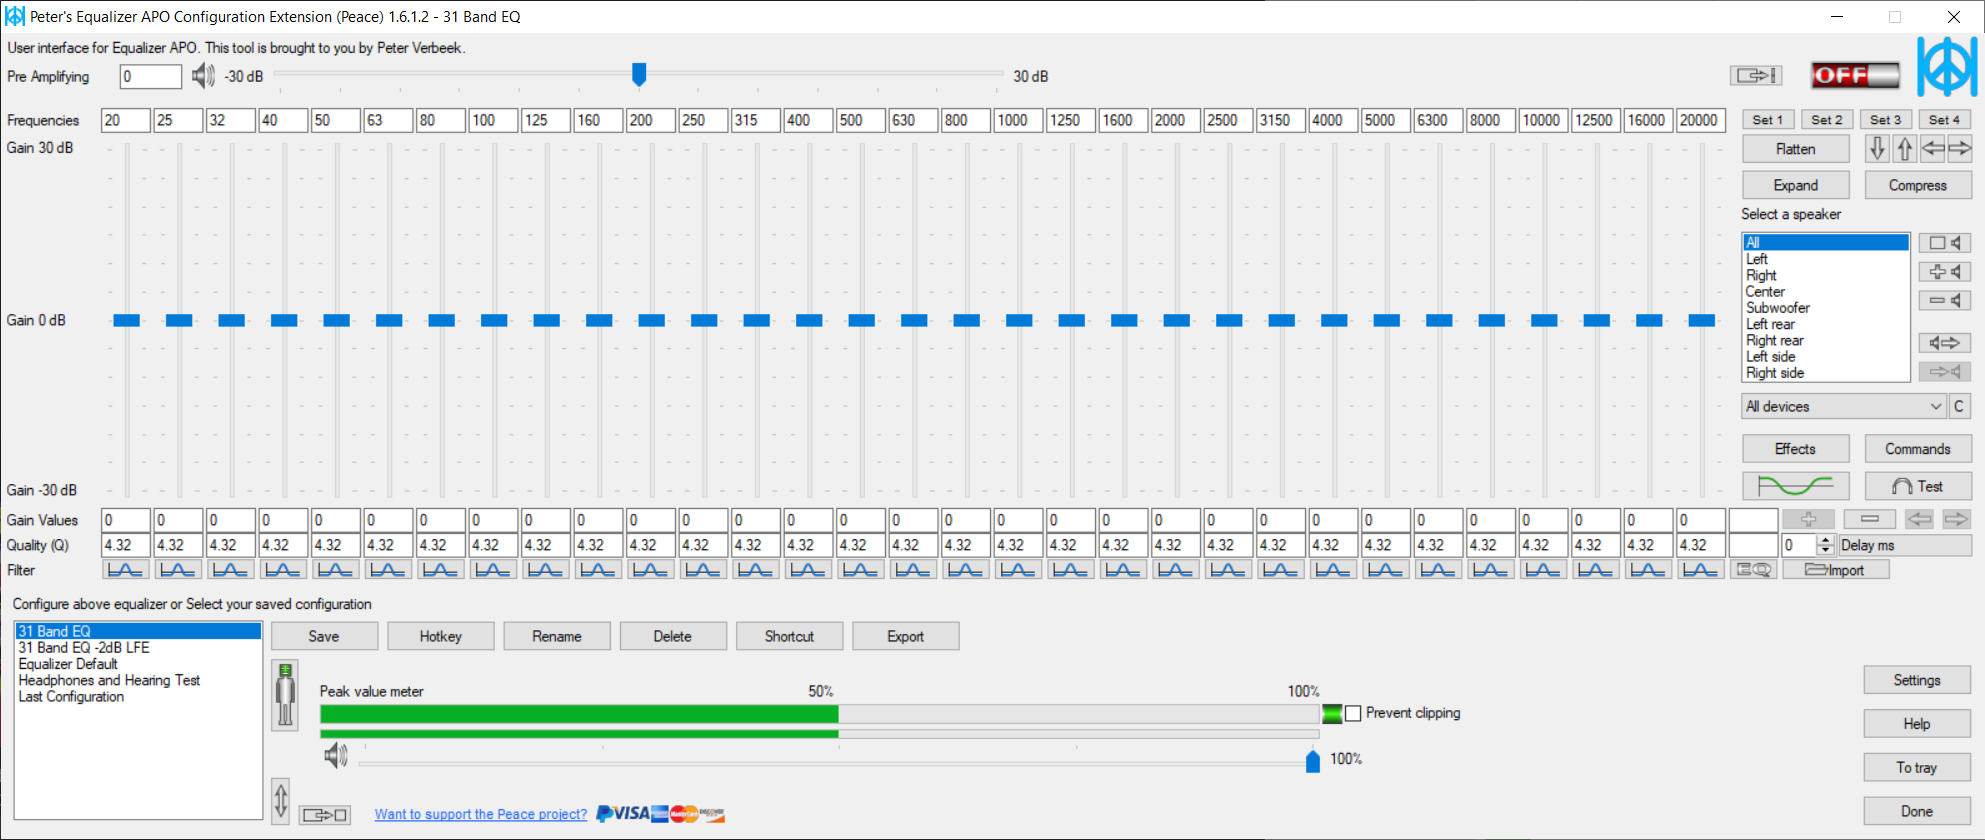Click the 1000 Hz gain slider handle
Image resolution: width=1985 pixels, height=840 pixels.
[1019, 320]
